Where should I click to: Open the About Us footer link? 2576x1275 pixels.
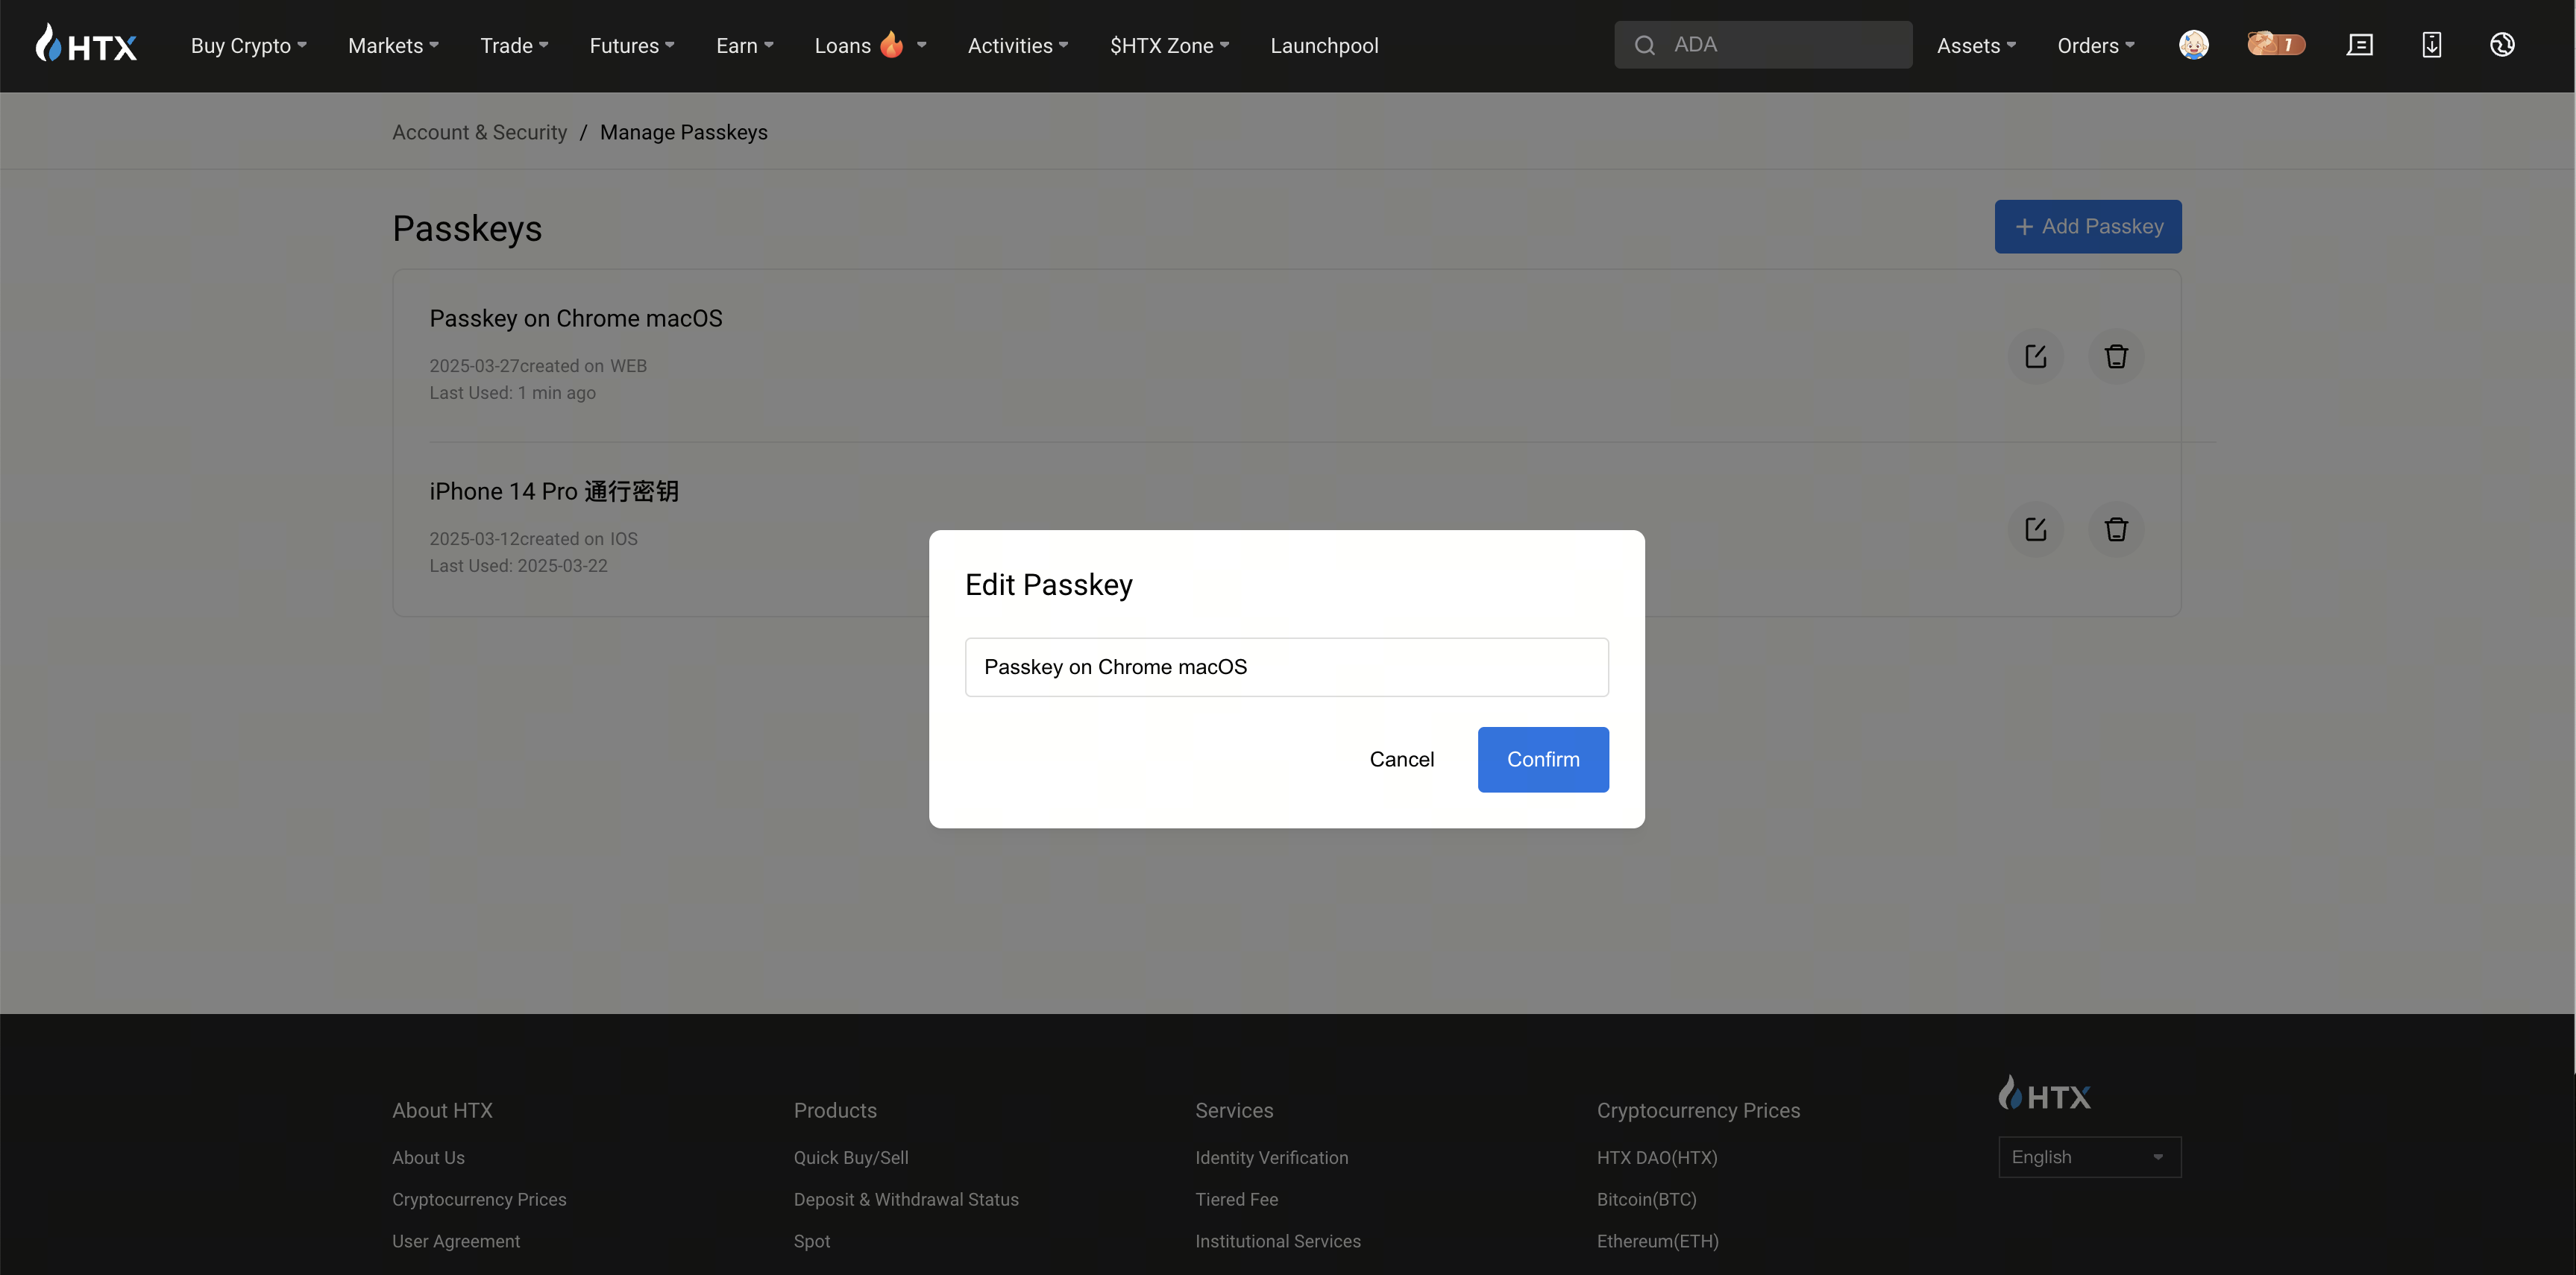(x=428, y=1157)
